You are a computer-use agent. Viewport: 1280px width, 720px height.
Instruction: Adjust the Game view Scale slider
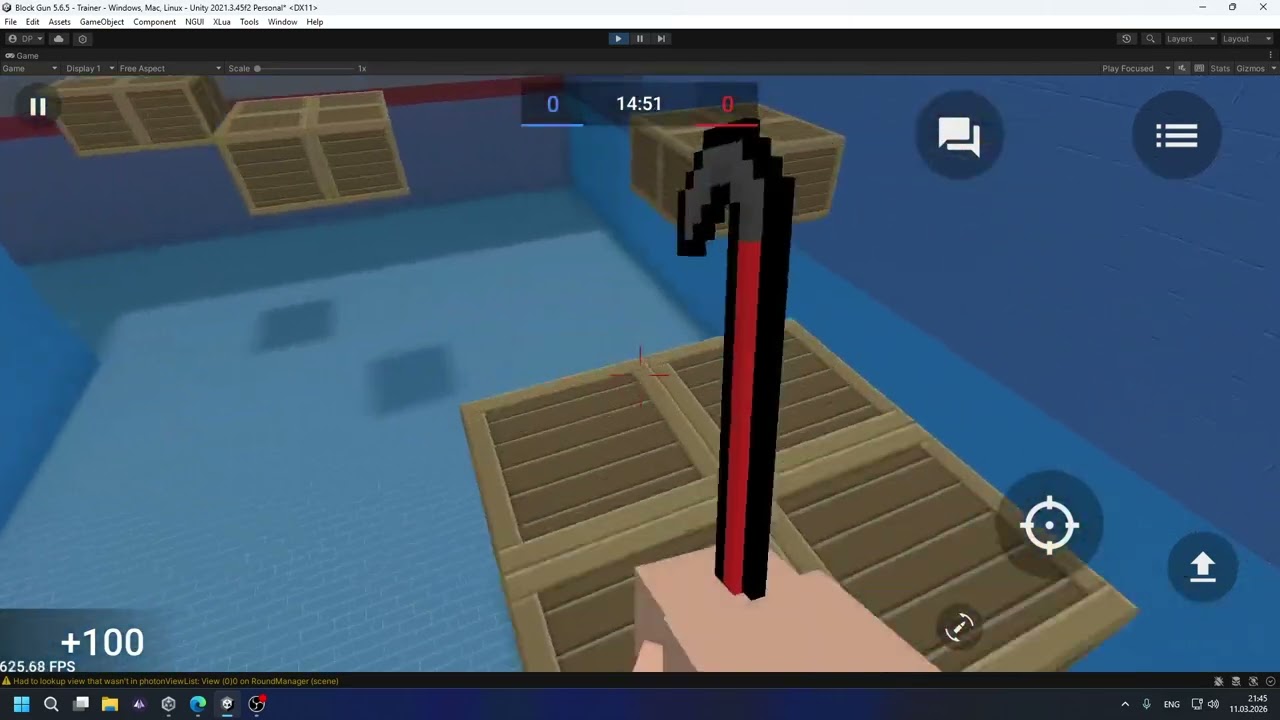tap(306, 68)
